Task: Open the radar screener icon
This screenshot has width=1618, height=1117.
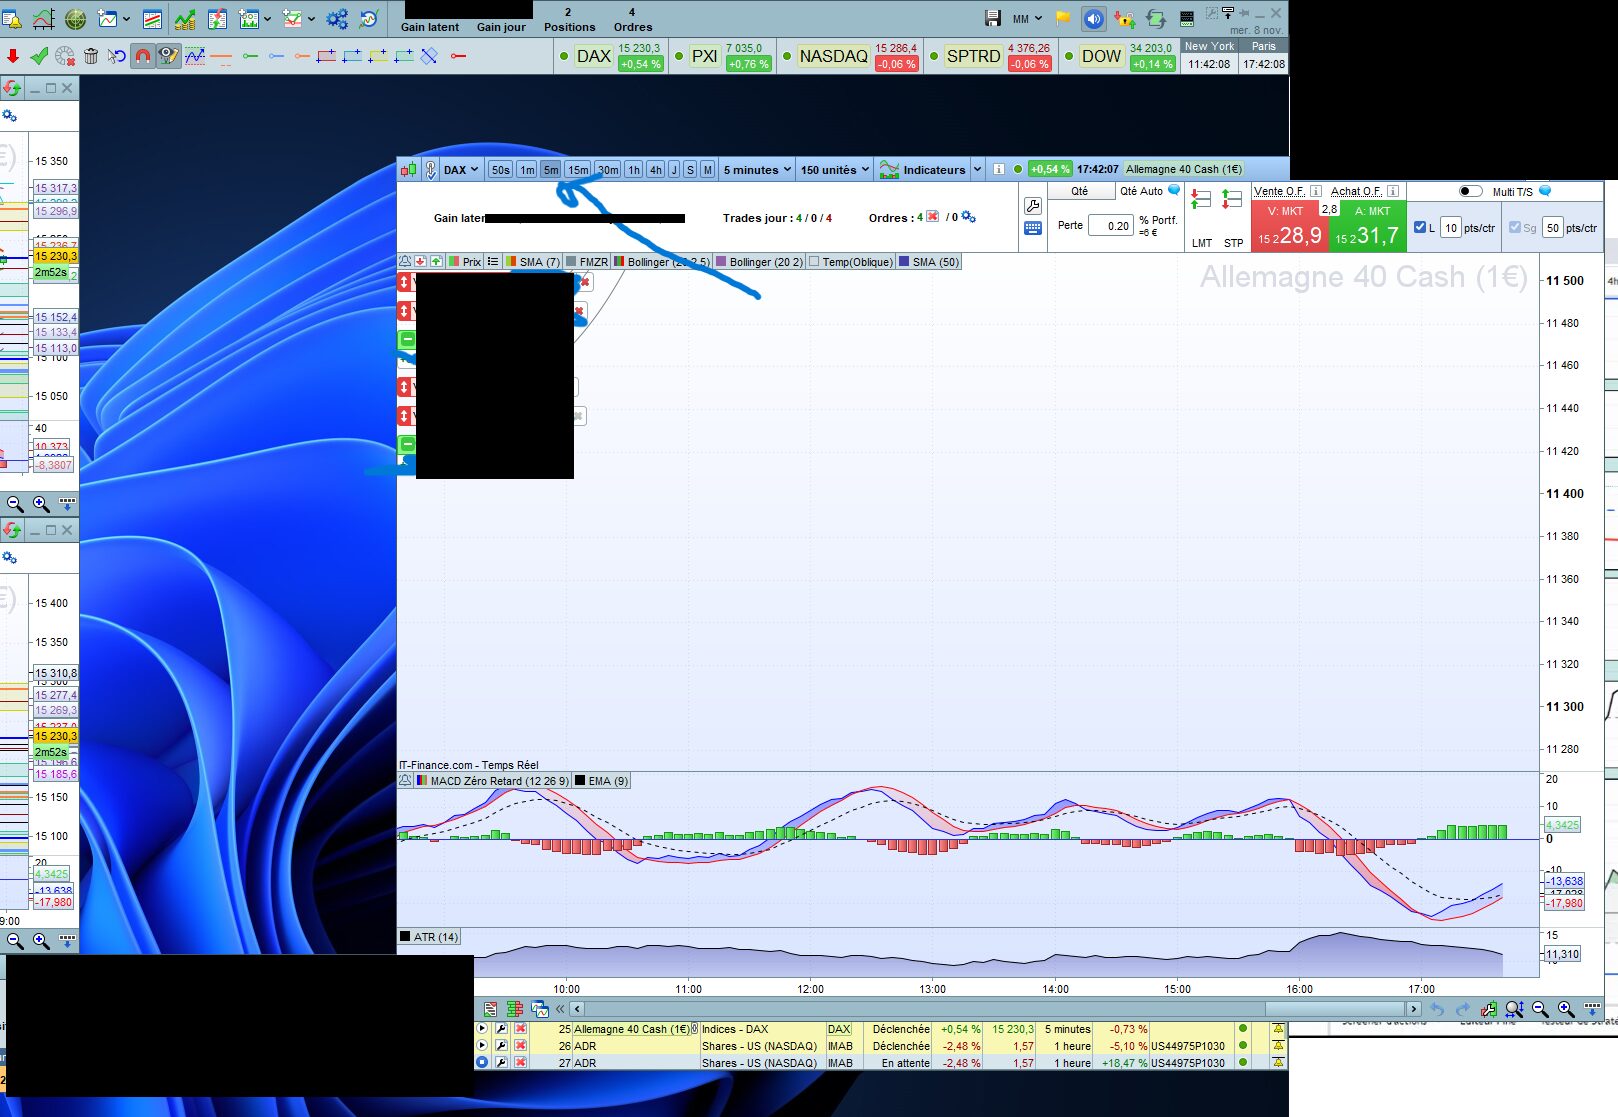Action: coord(75,19)
